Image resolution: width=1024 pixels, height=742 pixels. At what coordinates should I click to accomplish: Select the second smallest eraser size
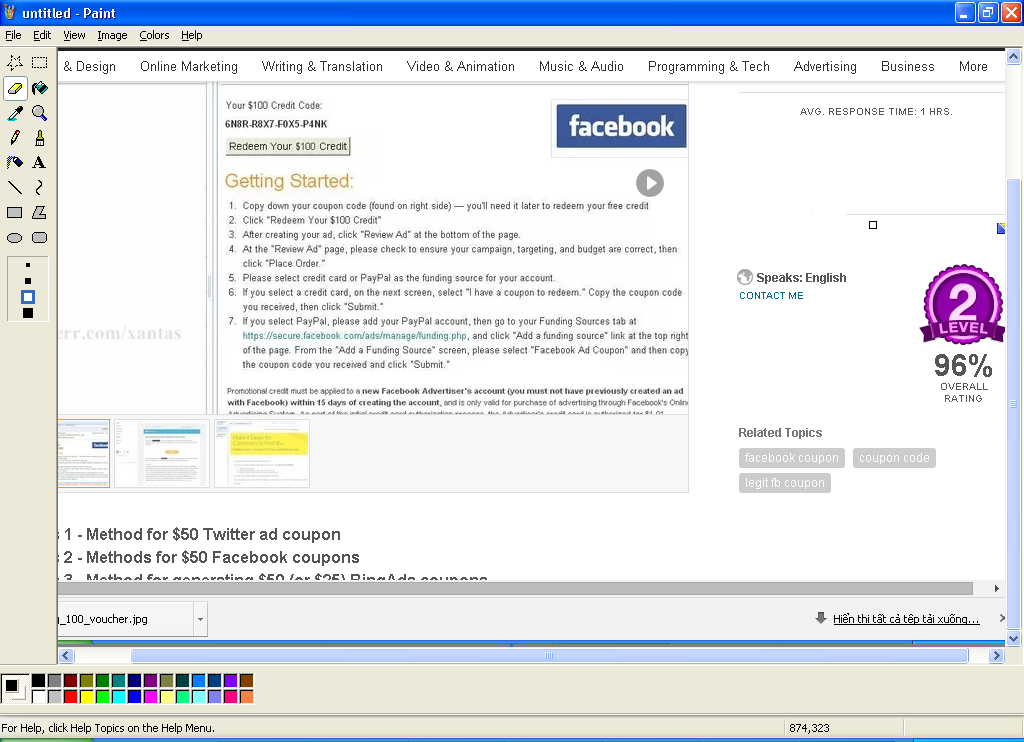click(x=28, y=281)
